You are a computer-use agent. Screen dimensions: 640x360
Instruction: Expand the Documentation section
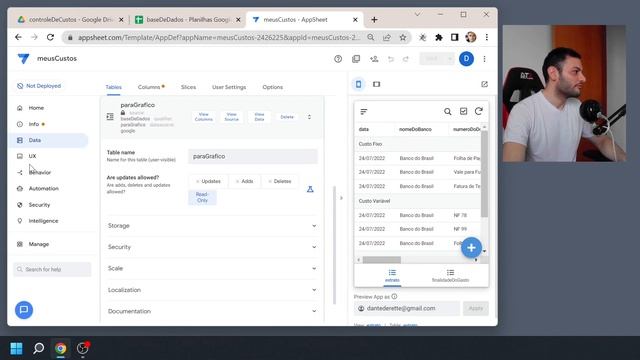(211, 311)
